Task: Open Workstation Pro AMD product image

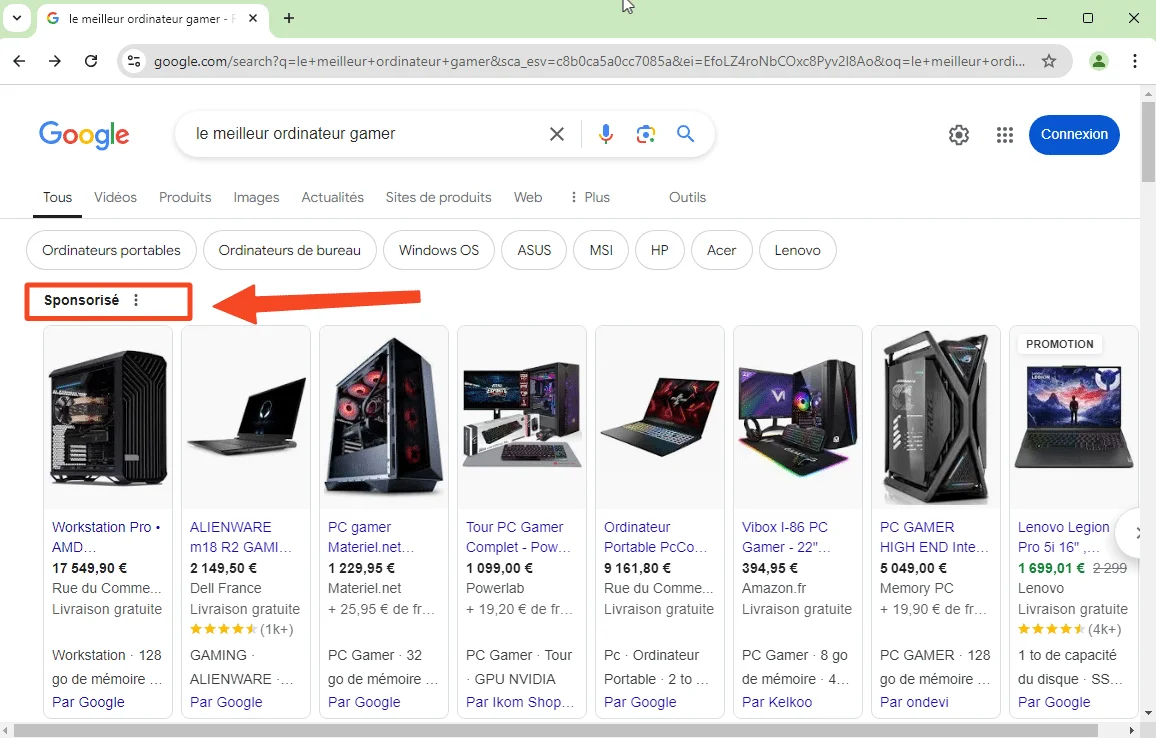Action: 108,417
